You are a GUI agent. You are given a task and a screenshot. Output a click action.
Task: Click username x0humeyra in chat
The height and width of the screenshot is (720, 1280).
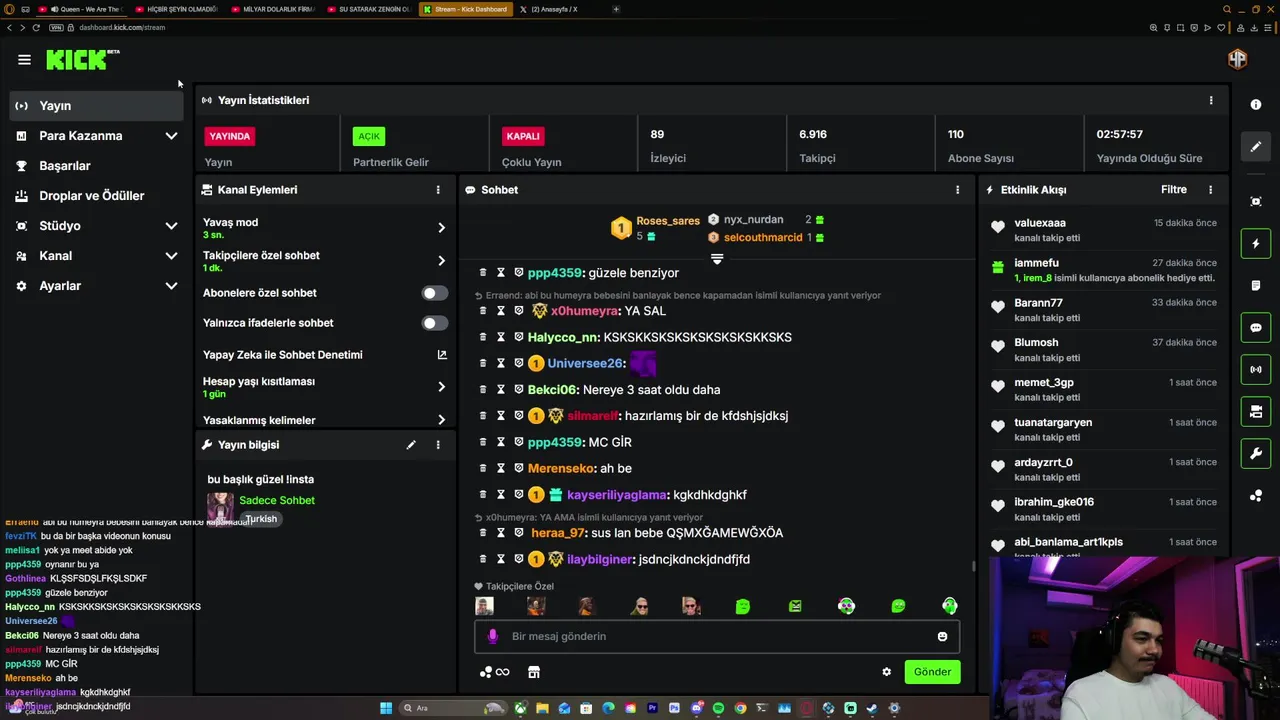click(x=585, y=311)
